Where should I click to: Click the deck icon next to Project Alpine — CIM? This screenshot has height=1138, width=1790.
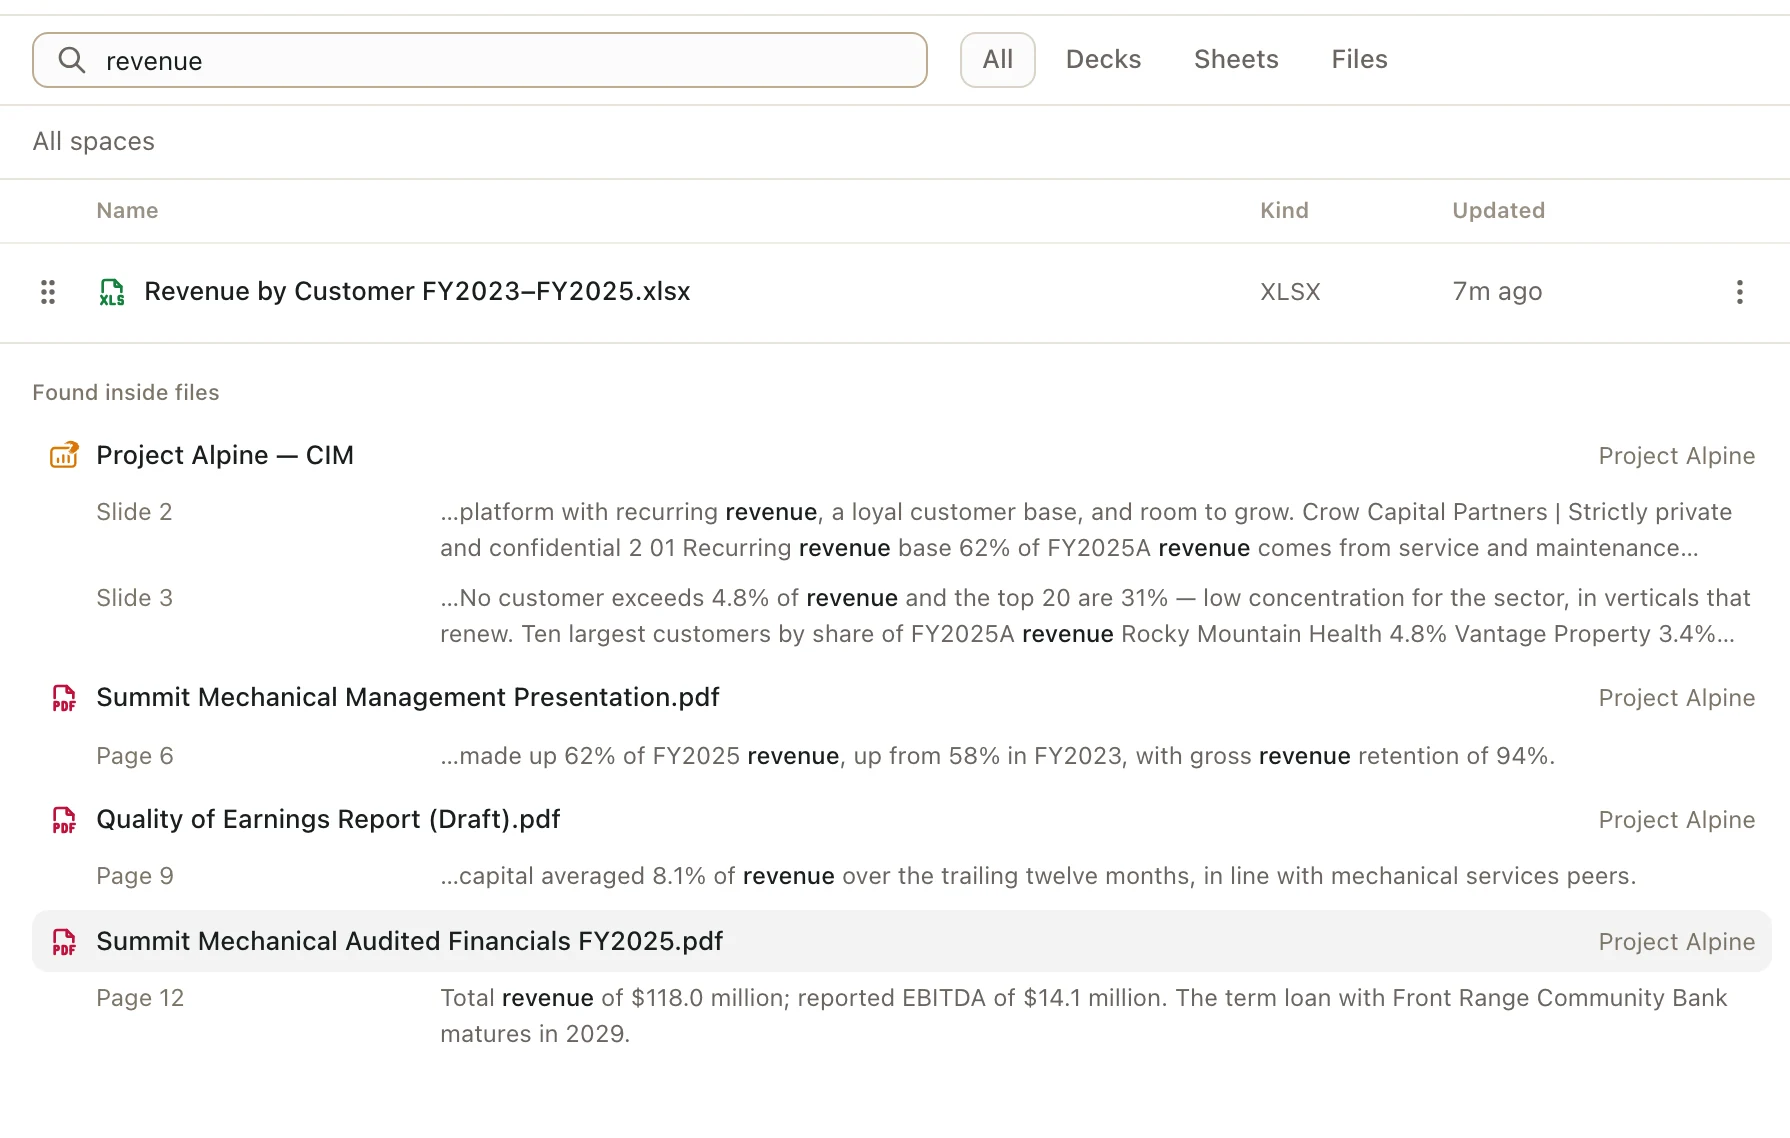(x=64, y=455)
